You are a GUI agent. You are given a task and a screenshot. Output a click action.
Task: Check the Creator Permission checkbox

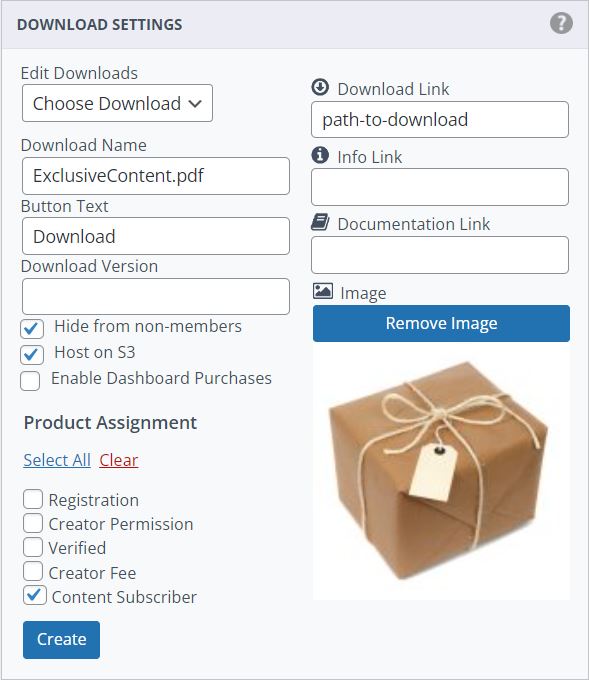pyautogui.click(x=33, y=523)
